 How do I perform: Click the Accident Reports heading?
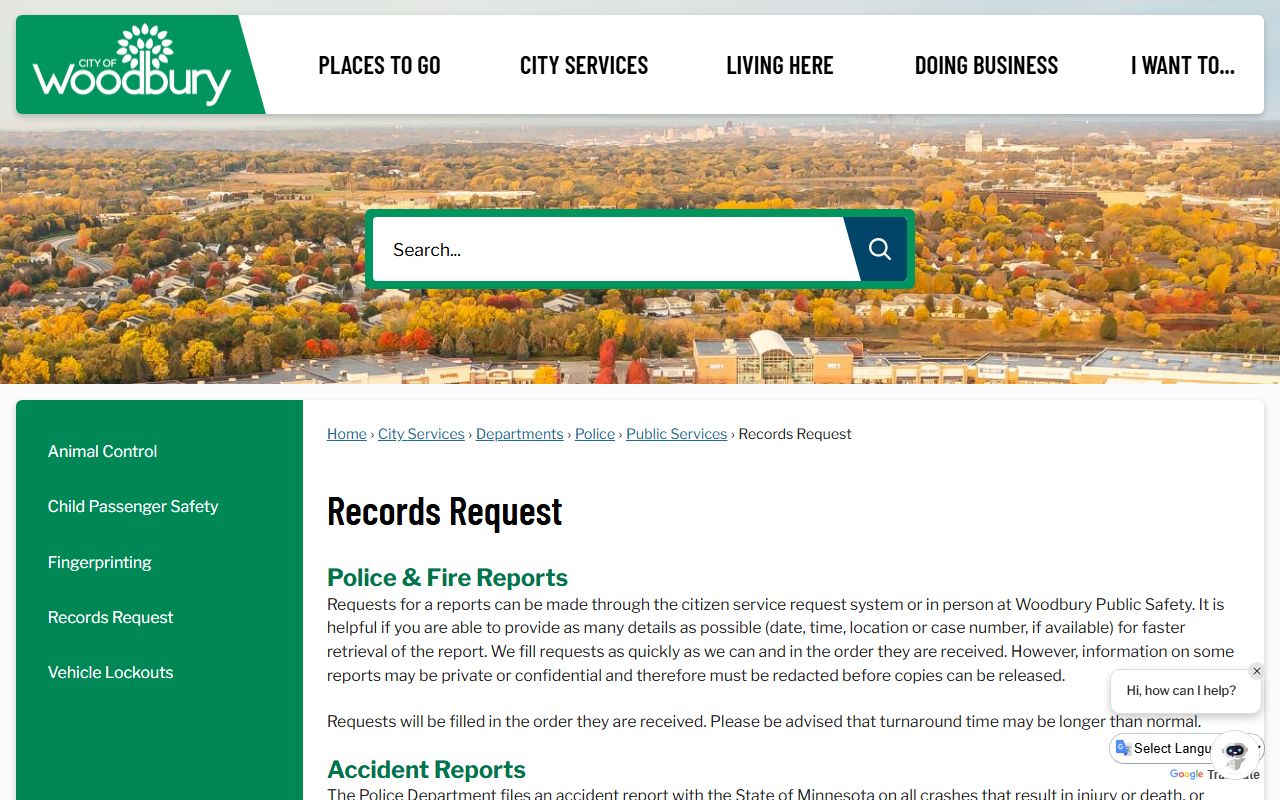[x=426, y=770]
